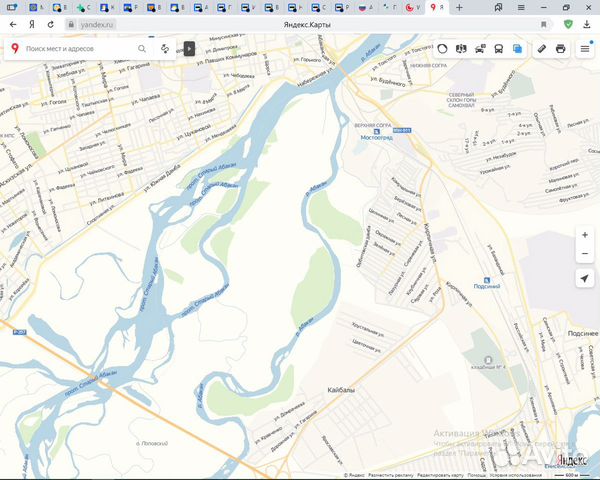Click the ул. Домрачева label
Screen dimensions: 600x480
(x=289, y=411)
